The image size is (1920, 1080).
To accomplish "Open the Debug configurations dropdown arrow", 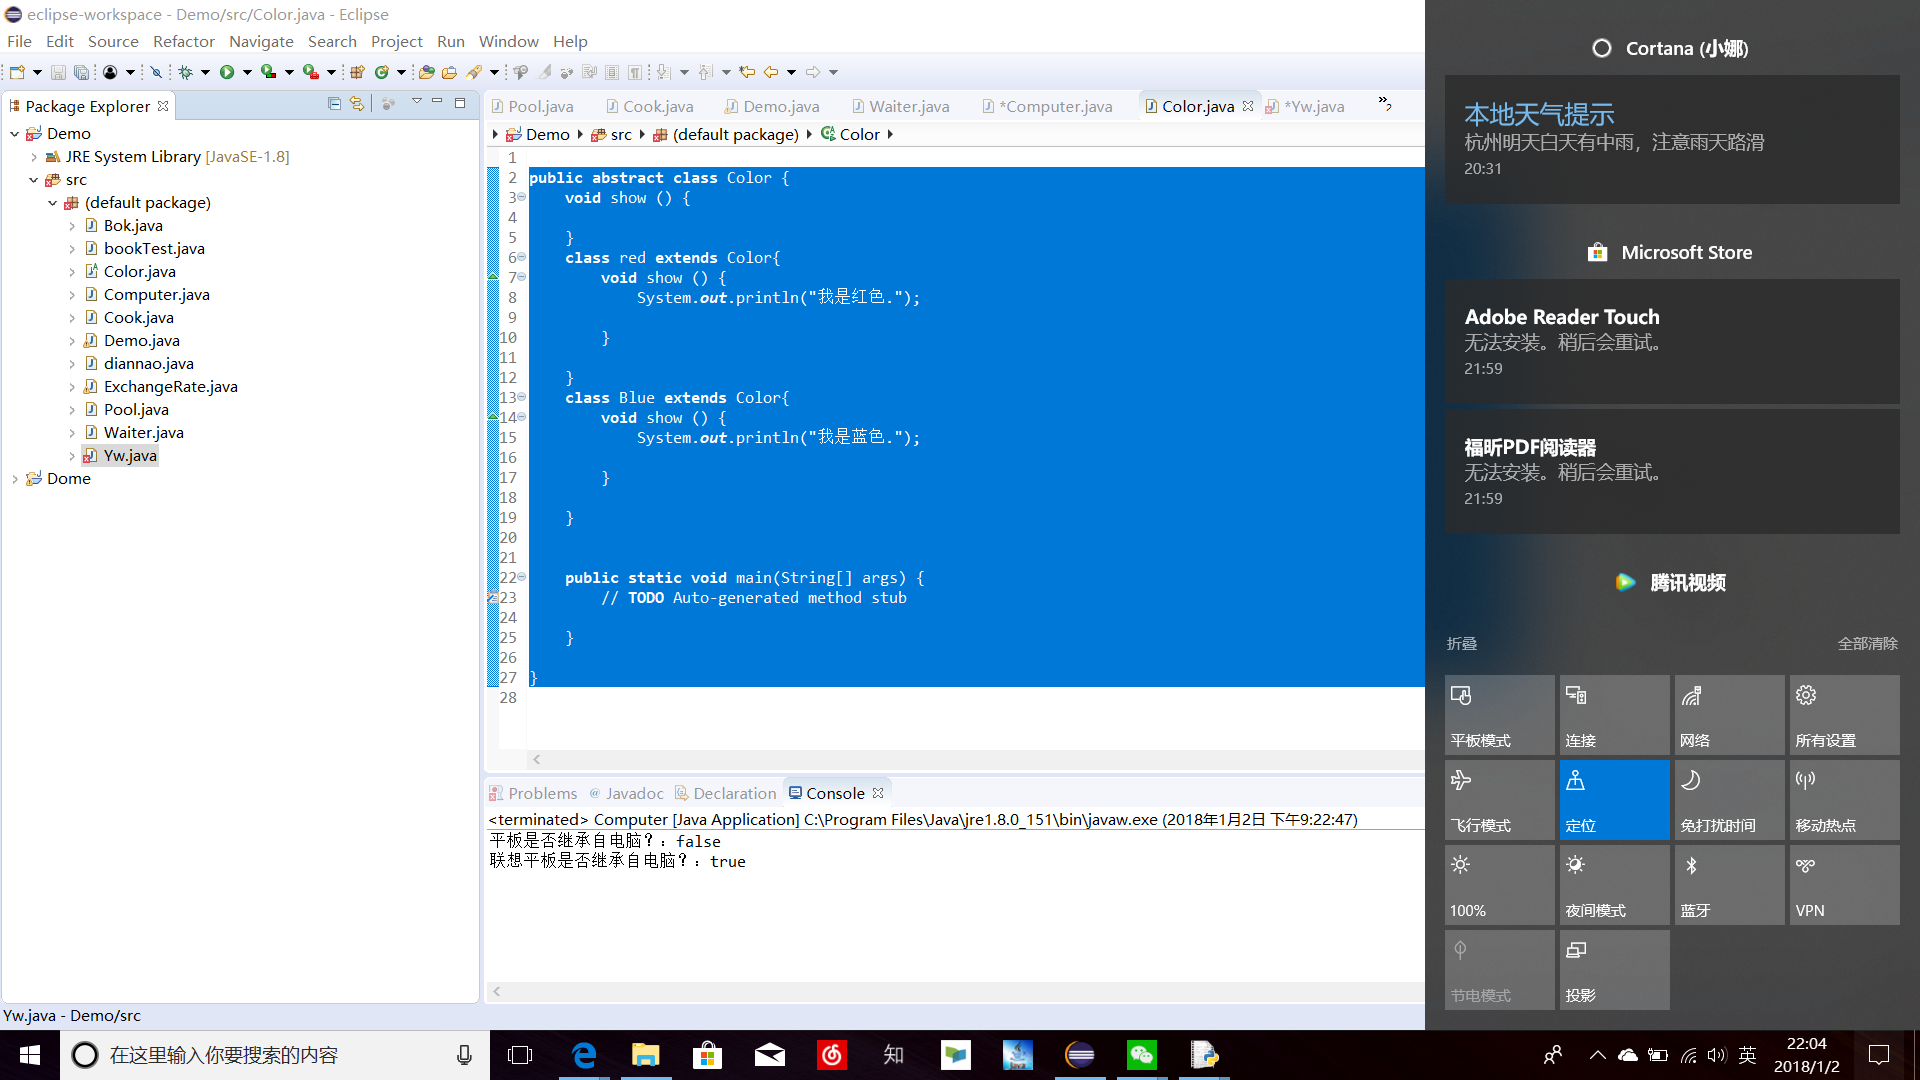I will click(x=205, y=72).
